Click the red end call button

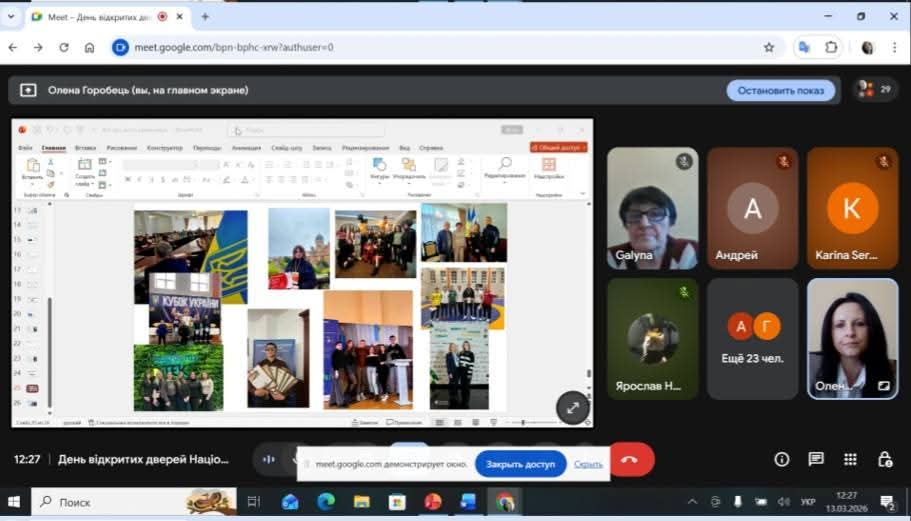click(629, 460)
